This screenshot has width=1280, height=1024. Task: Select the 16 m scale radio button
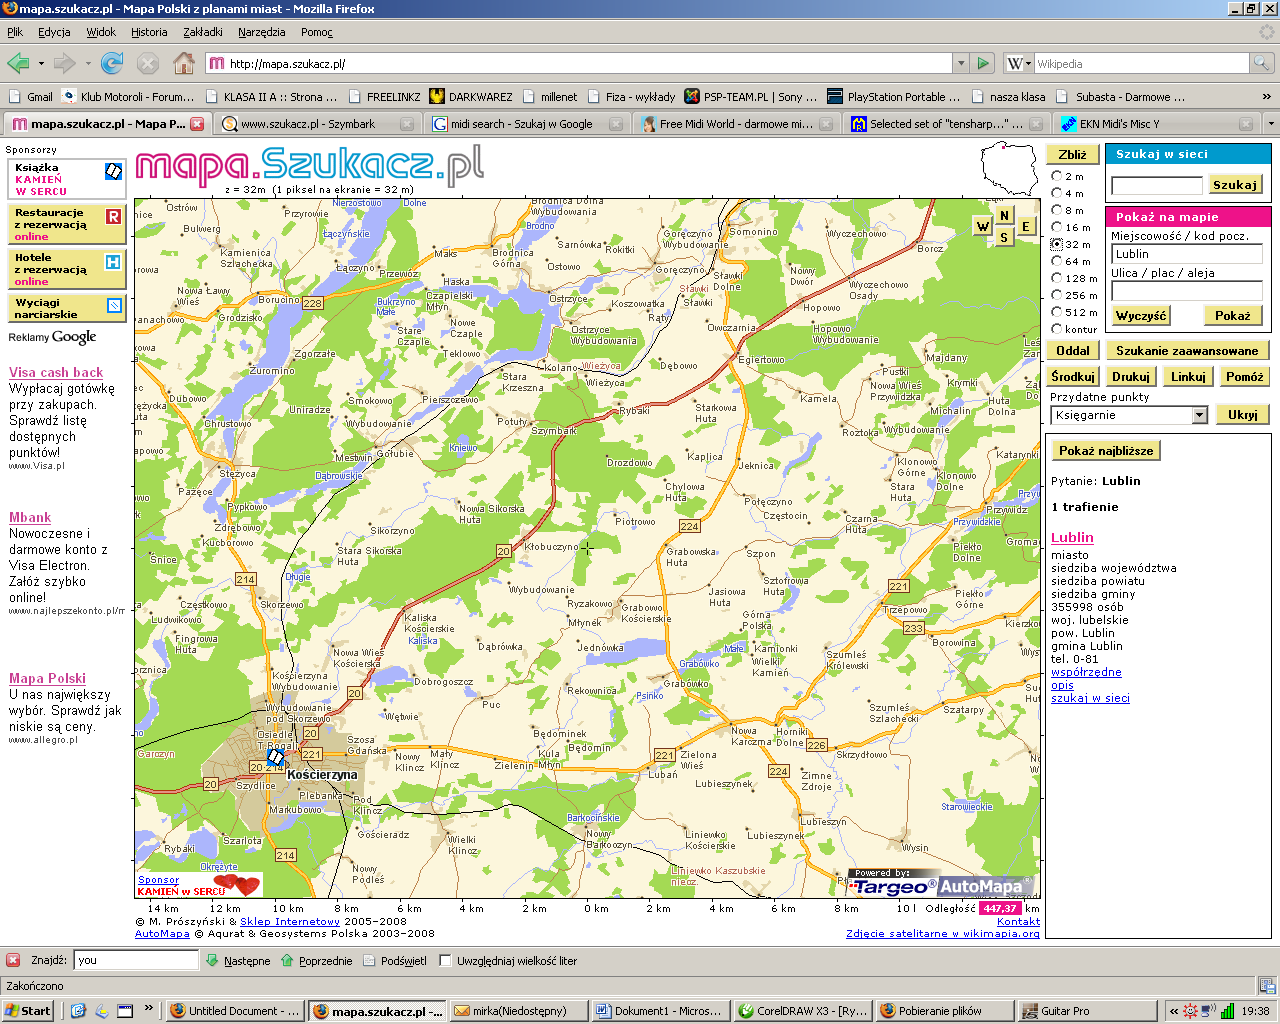pyautogui.click(x=1056, y=227)
